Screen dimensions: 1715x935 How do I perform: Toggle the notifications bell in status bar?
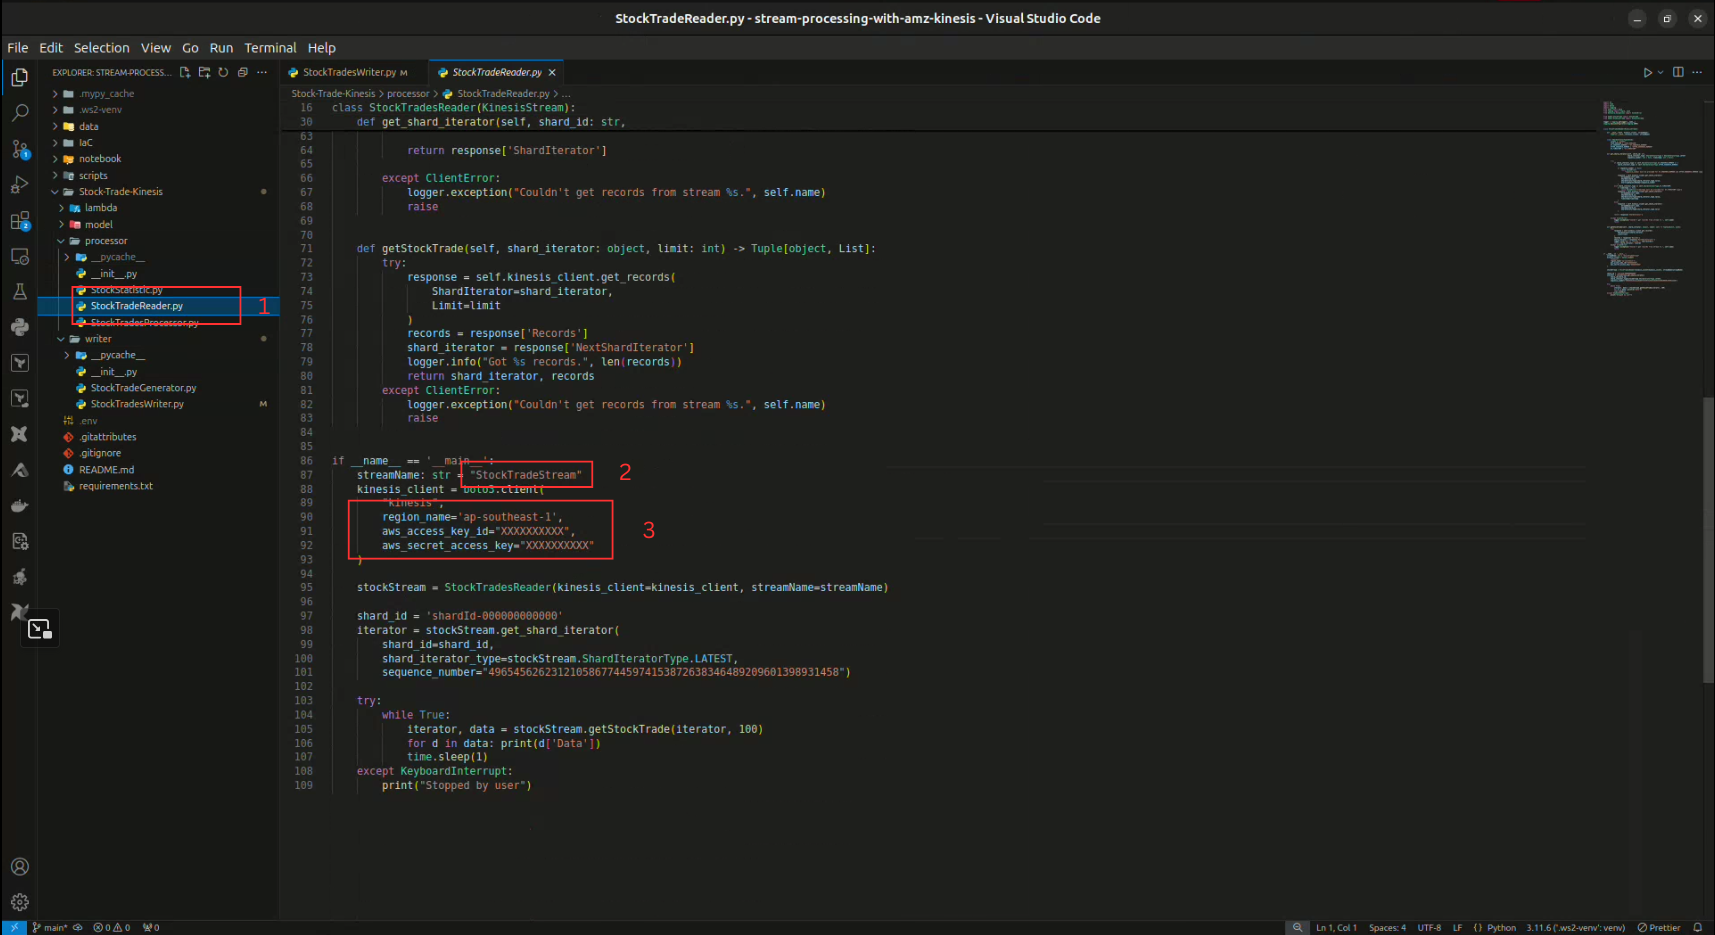(x=1697, y=927)
